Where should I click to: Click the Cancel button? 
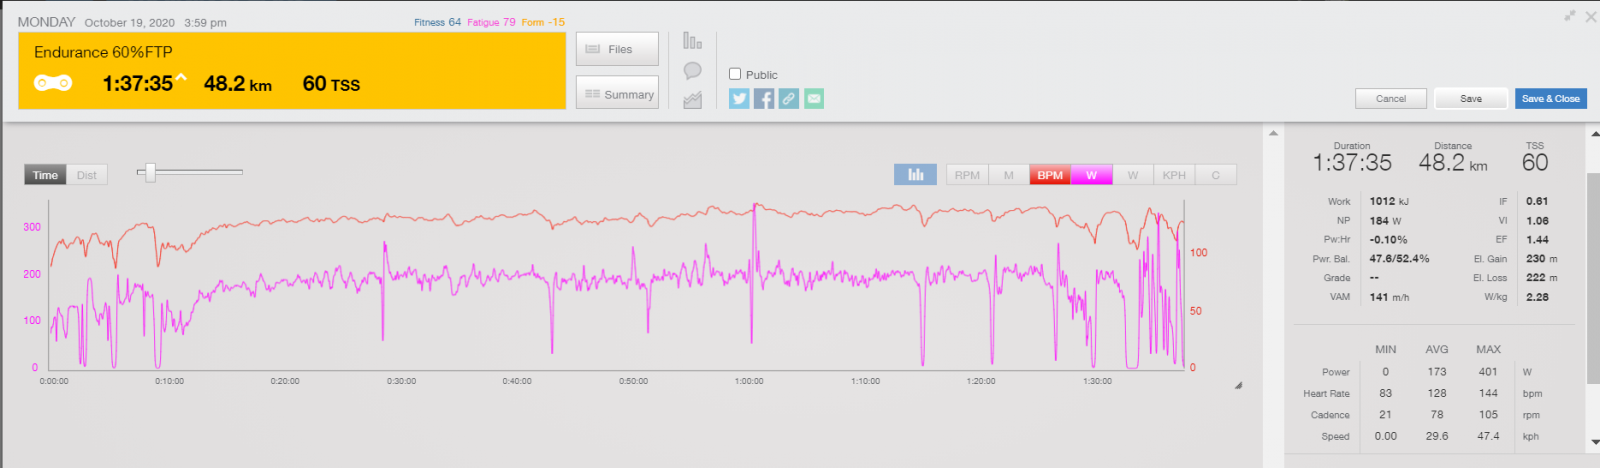[x=1390, y=99]
